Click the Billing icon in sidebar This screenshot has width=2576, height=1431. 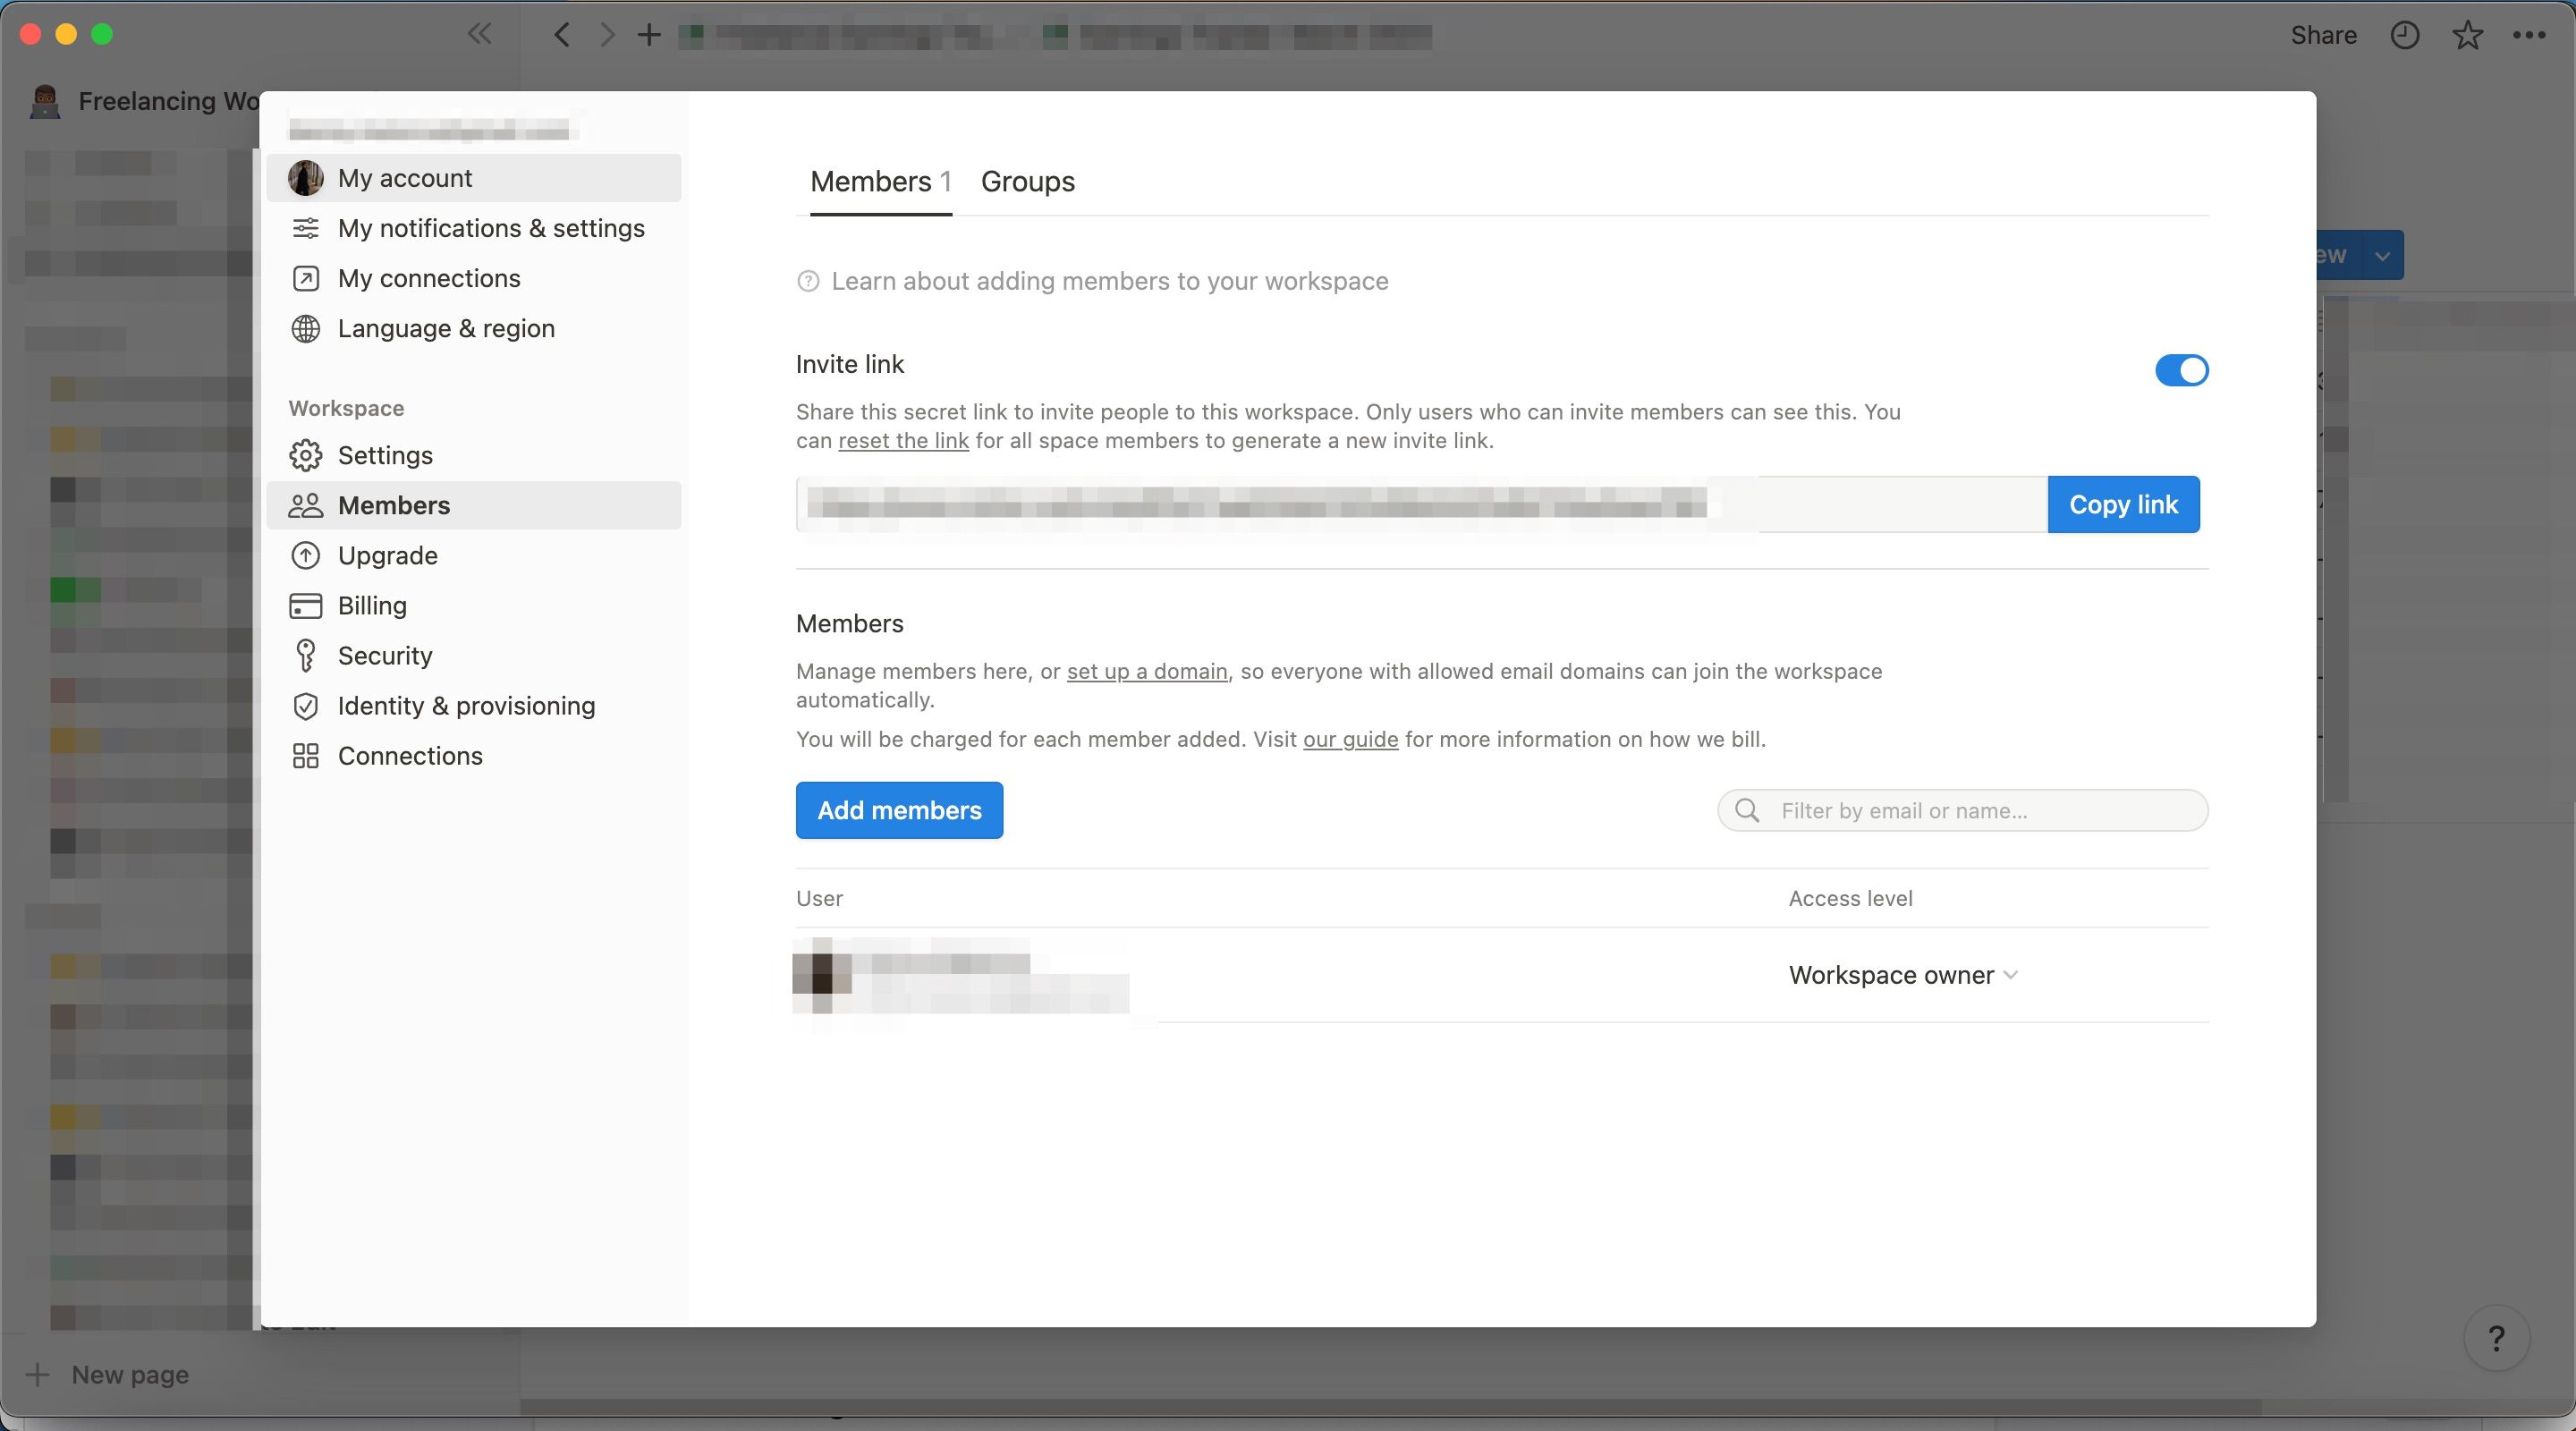(x=305, y=606)
